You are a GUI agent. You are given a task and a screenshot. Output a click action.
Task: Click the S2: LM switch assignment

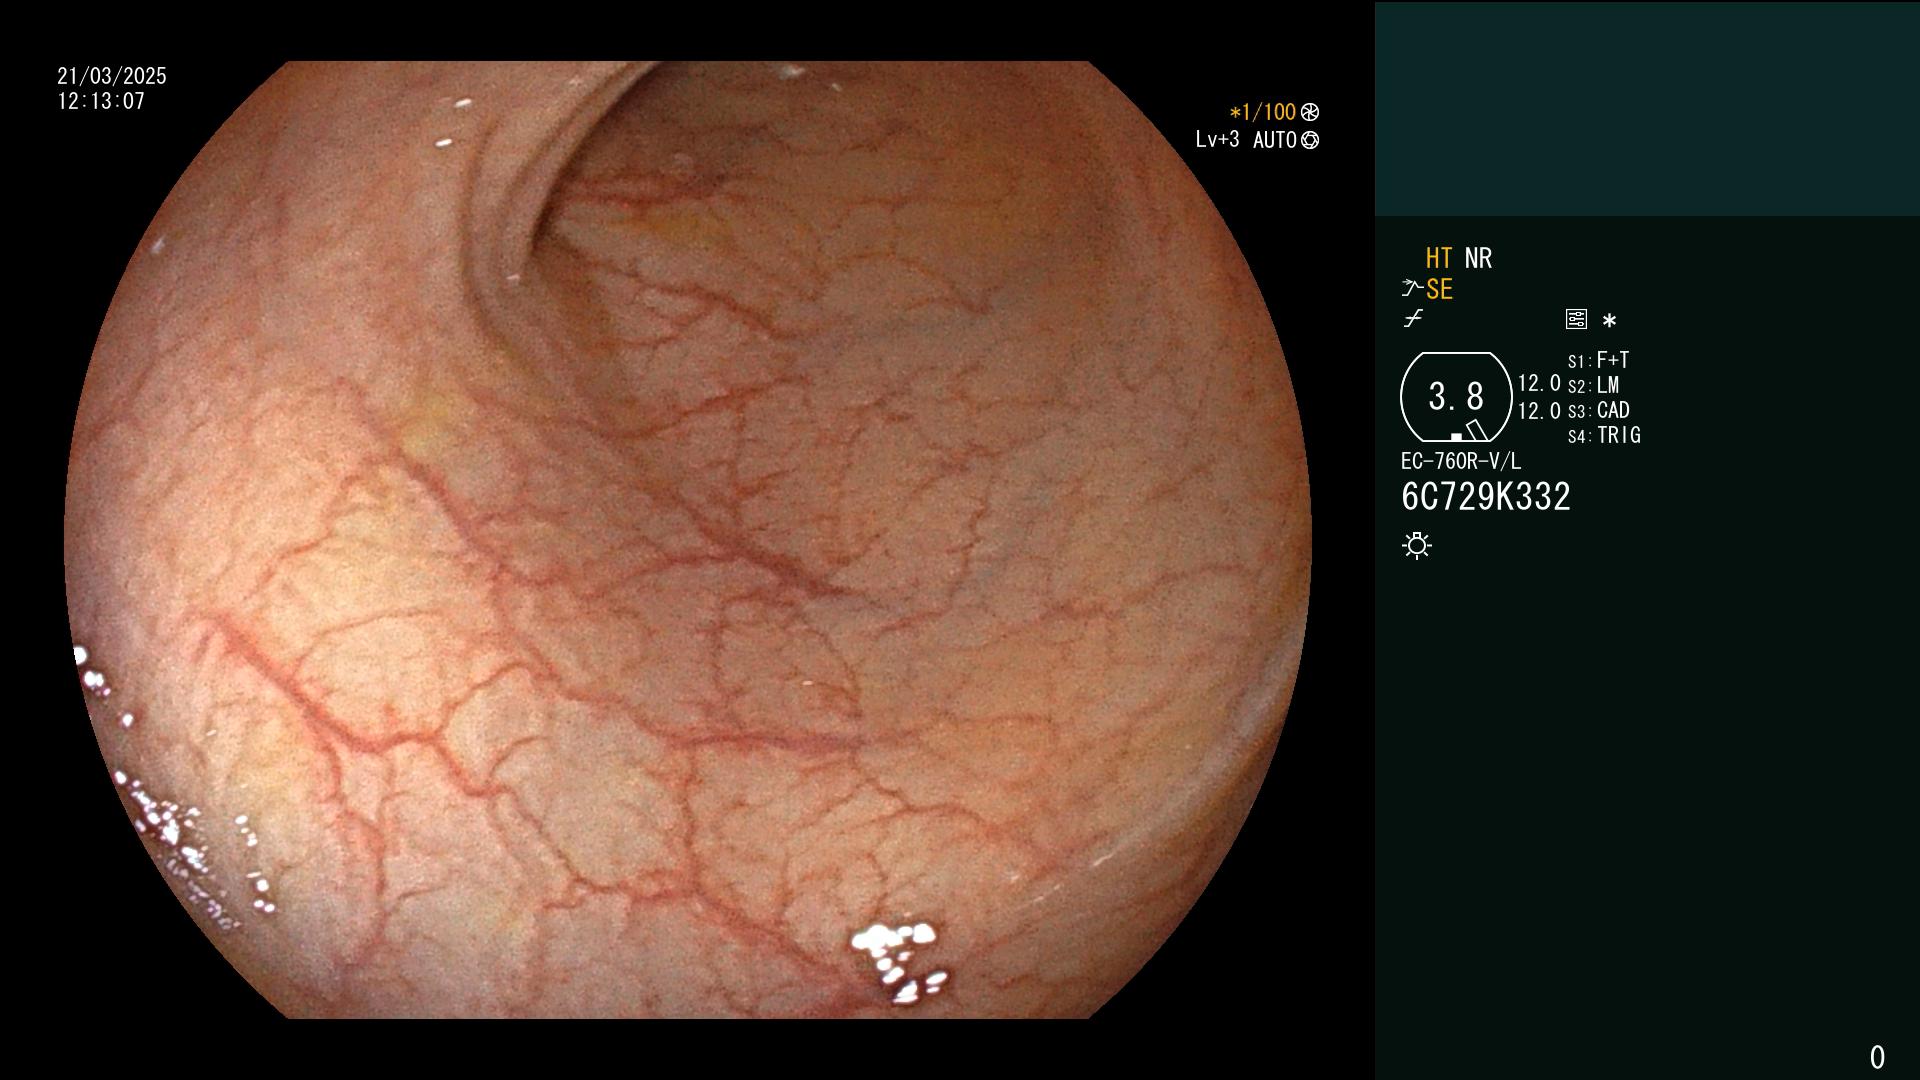point(1593,386)
